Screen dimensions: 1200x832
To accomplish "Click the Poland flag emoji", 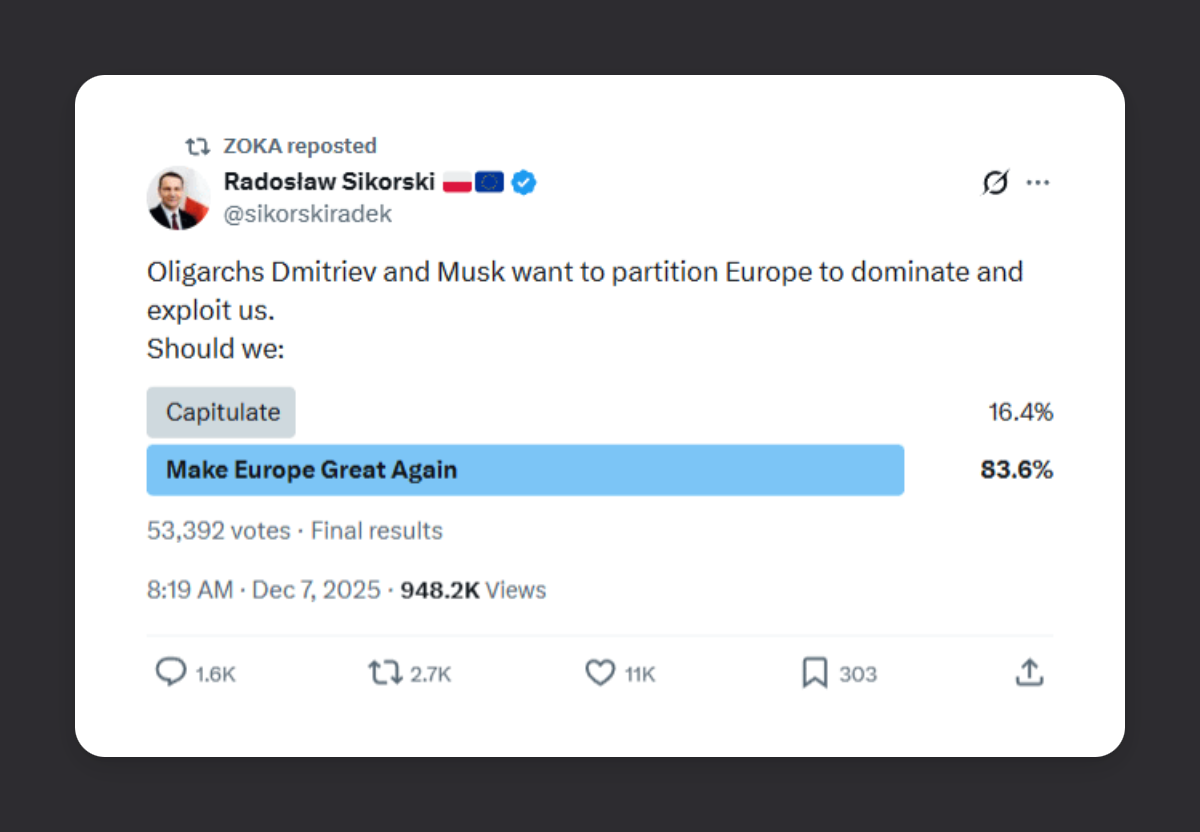I will point(457,182).
